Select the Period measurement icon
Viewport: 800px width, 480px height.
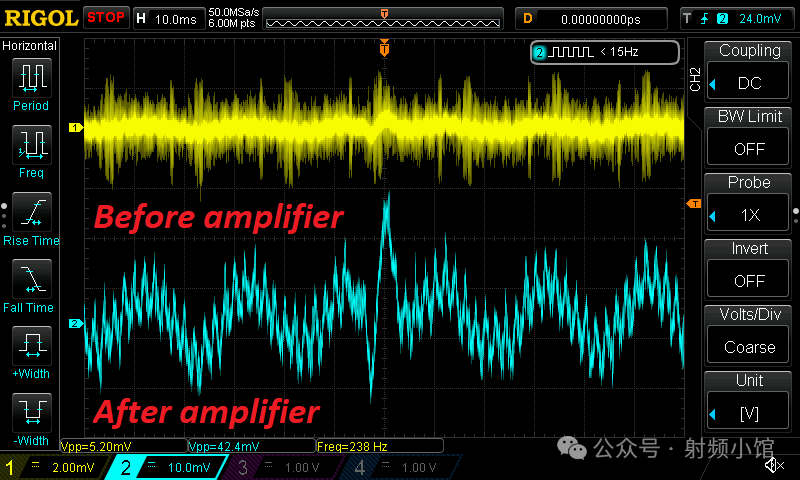click(31, 78)
